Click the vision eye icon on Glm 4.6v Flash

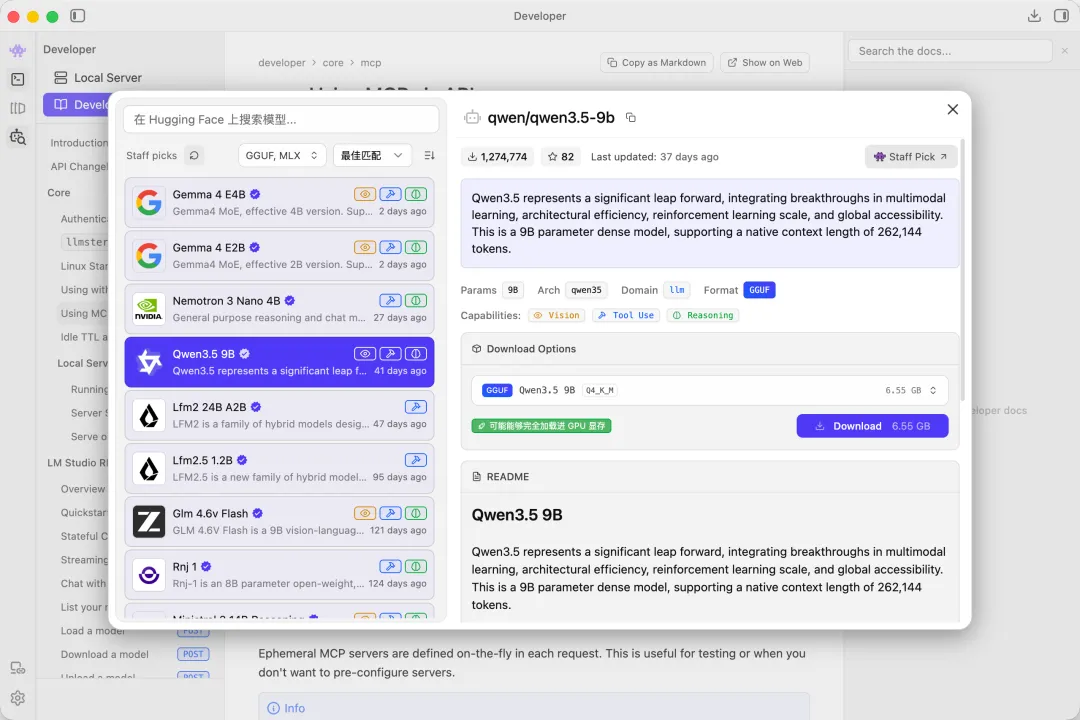365,513
